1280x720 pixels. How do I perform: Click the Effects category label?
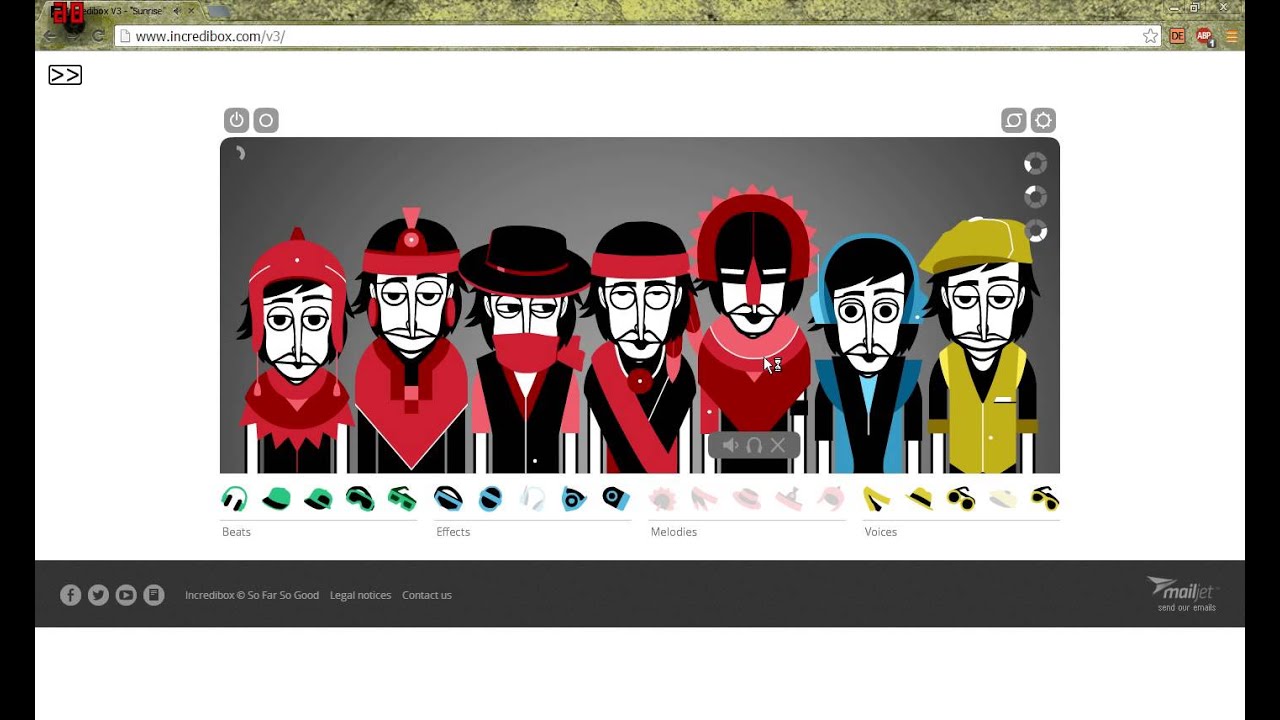pos(453,532)
